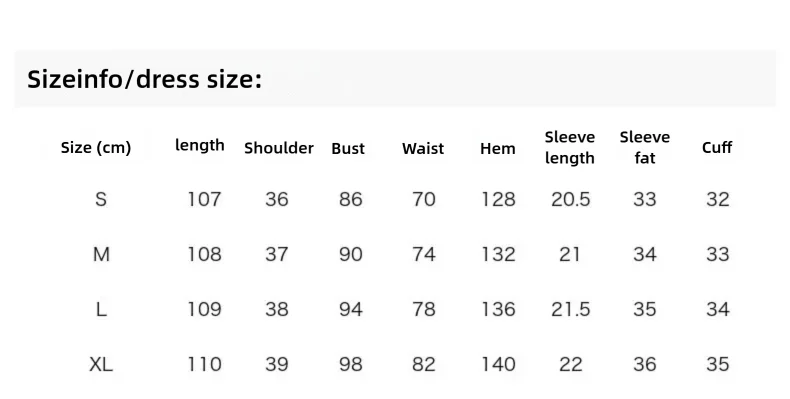
Task: Click the 107 length value for S
Action: point(205,200)
